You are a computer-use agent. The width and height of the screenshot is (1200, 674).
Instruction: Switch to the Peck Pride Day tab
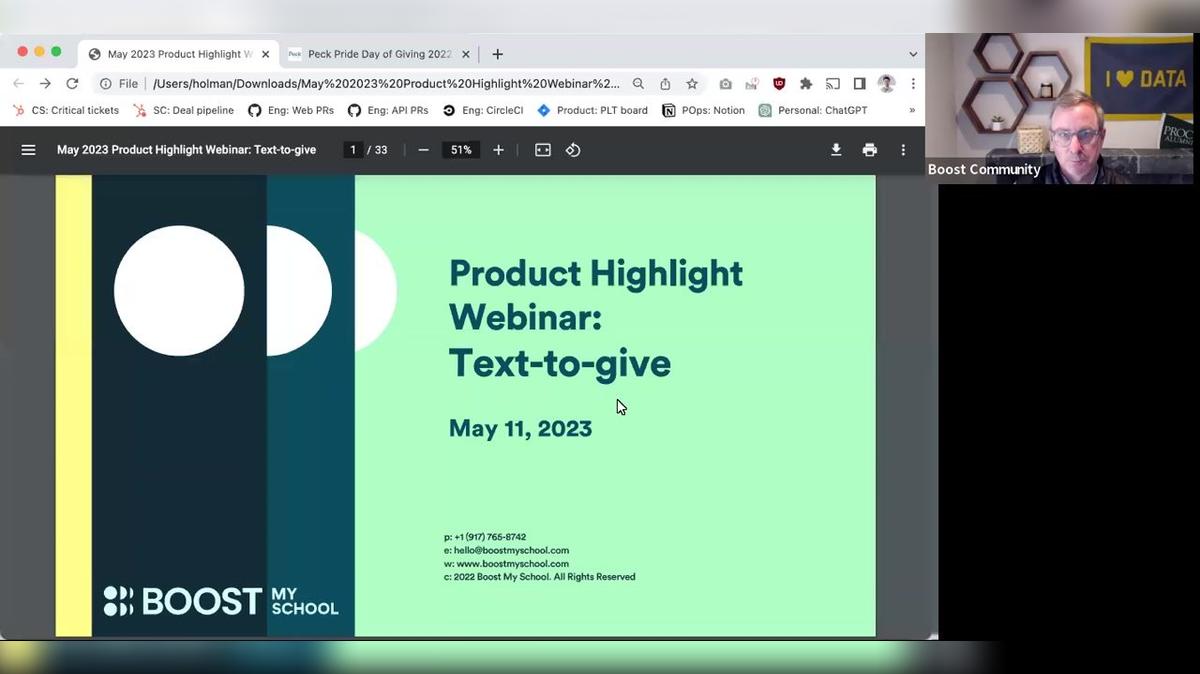click(x=375, y=53)
